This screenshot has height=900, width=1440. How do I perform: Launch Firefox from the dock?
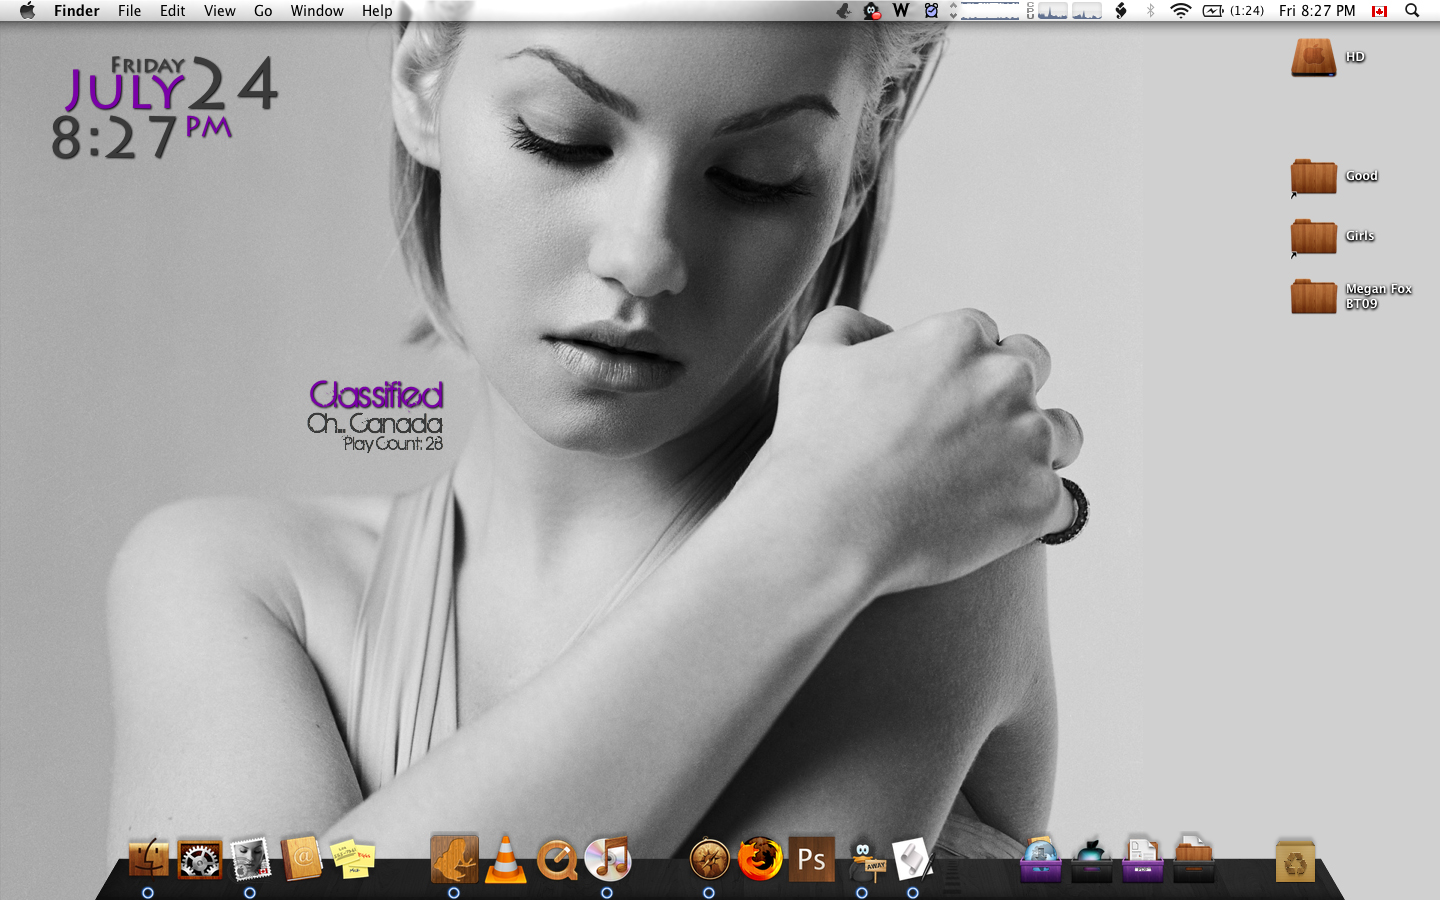coord(760,859)
